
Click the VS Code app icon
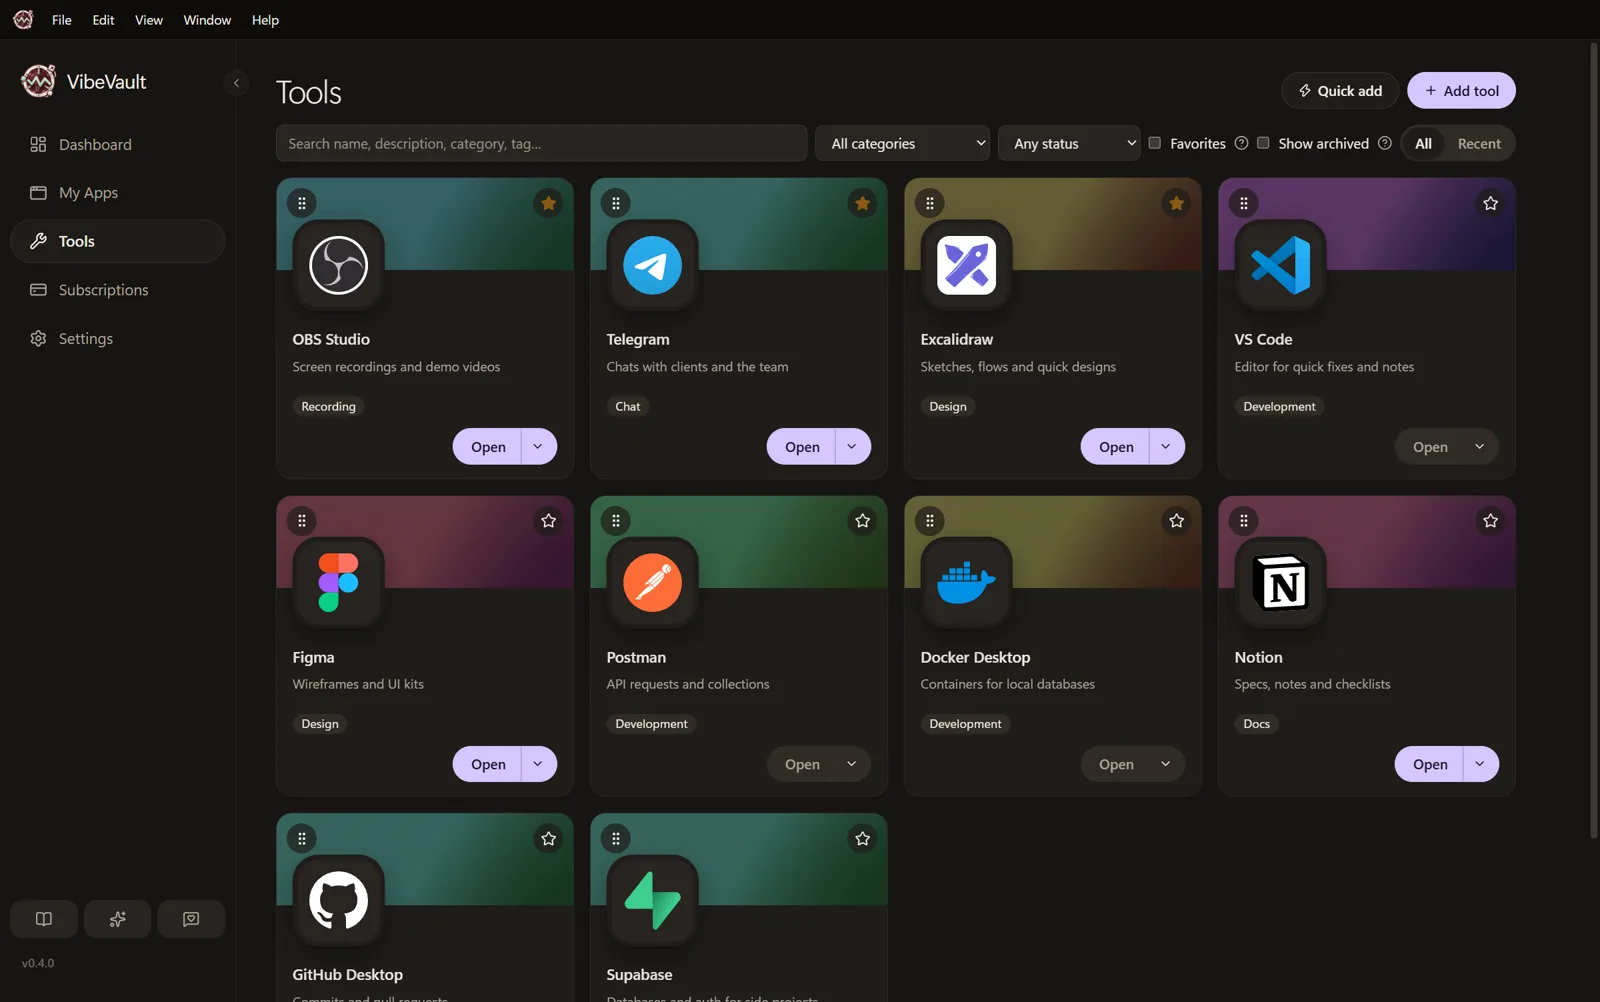coord(1280,265)
